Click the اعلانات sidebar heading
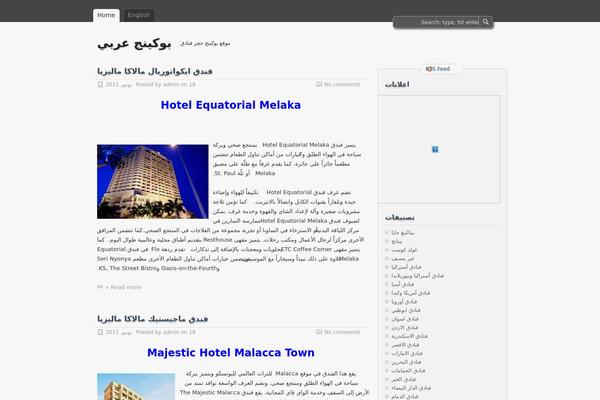 coord(397,84)
